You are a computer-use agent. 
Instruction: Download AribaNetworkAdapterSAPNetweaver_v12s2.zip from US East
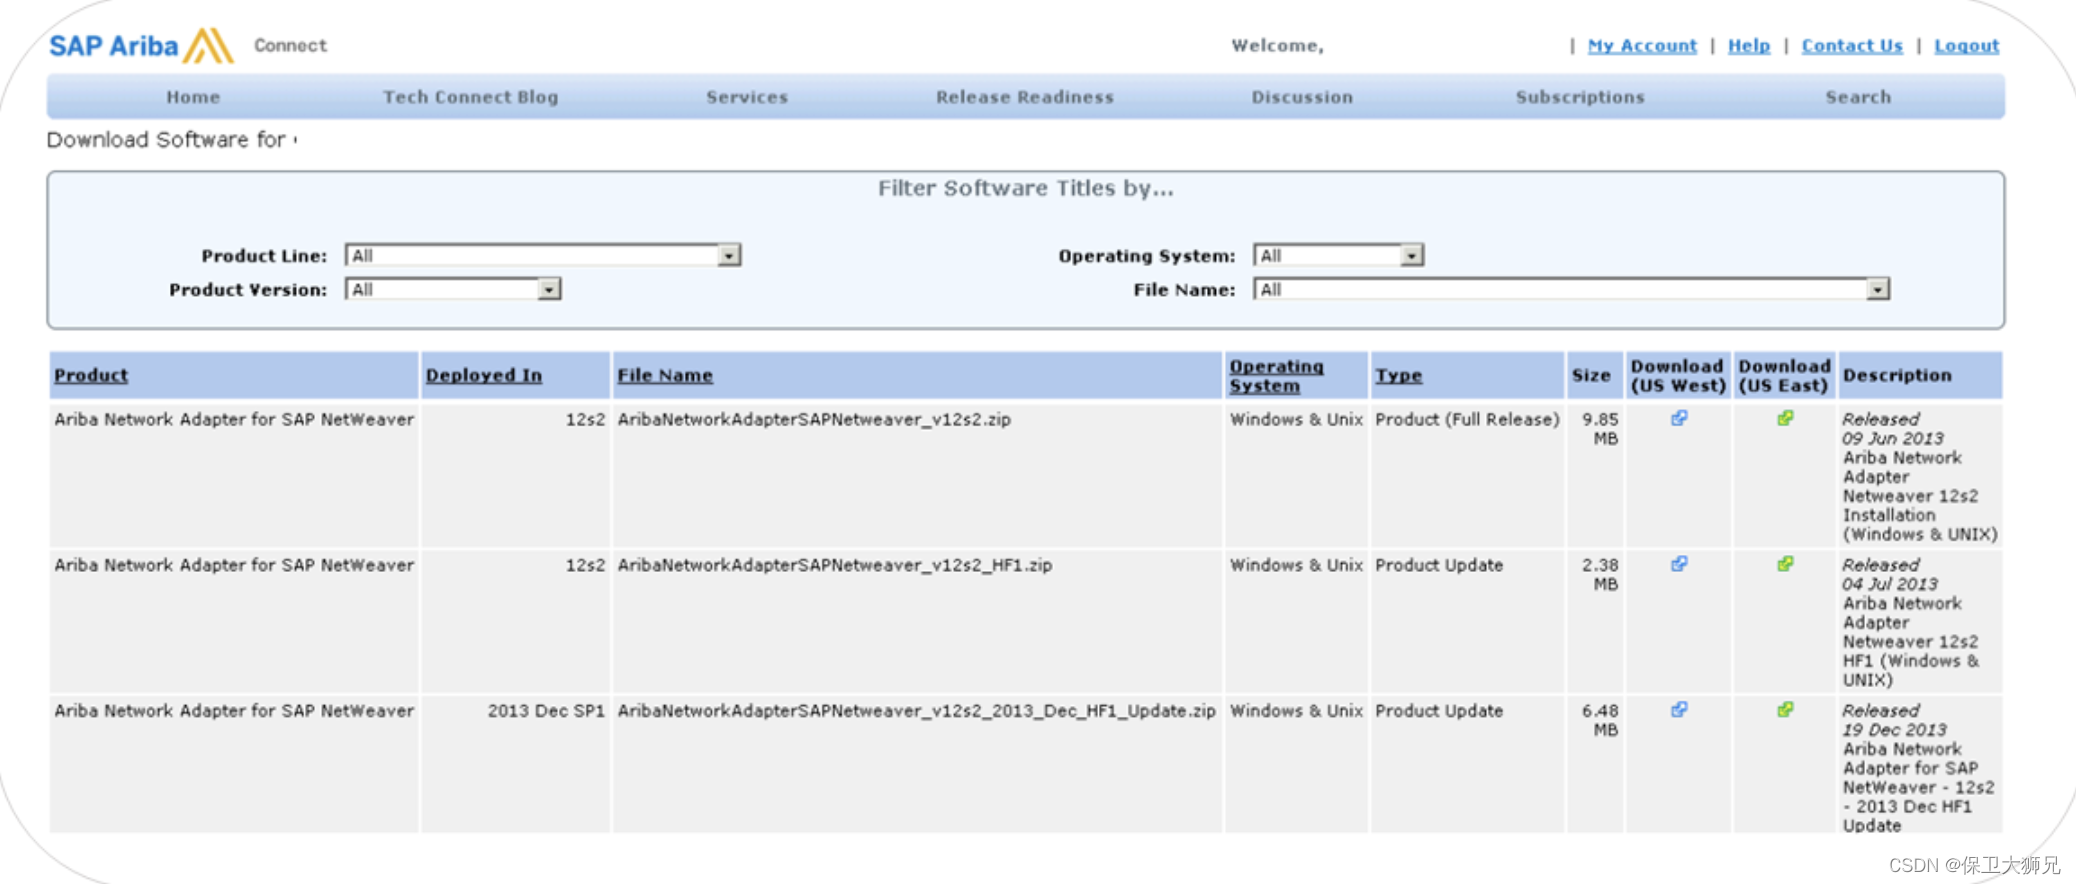click(x=1785, y=418)
